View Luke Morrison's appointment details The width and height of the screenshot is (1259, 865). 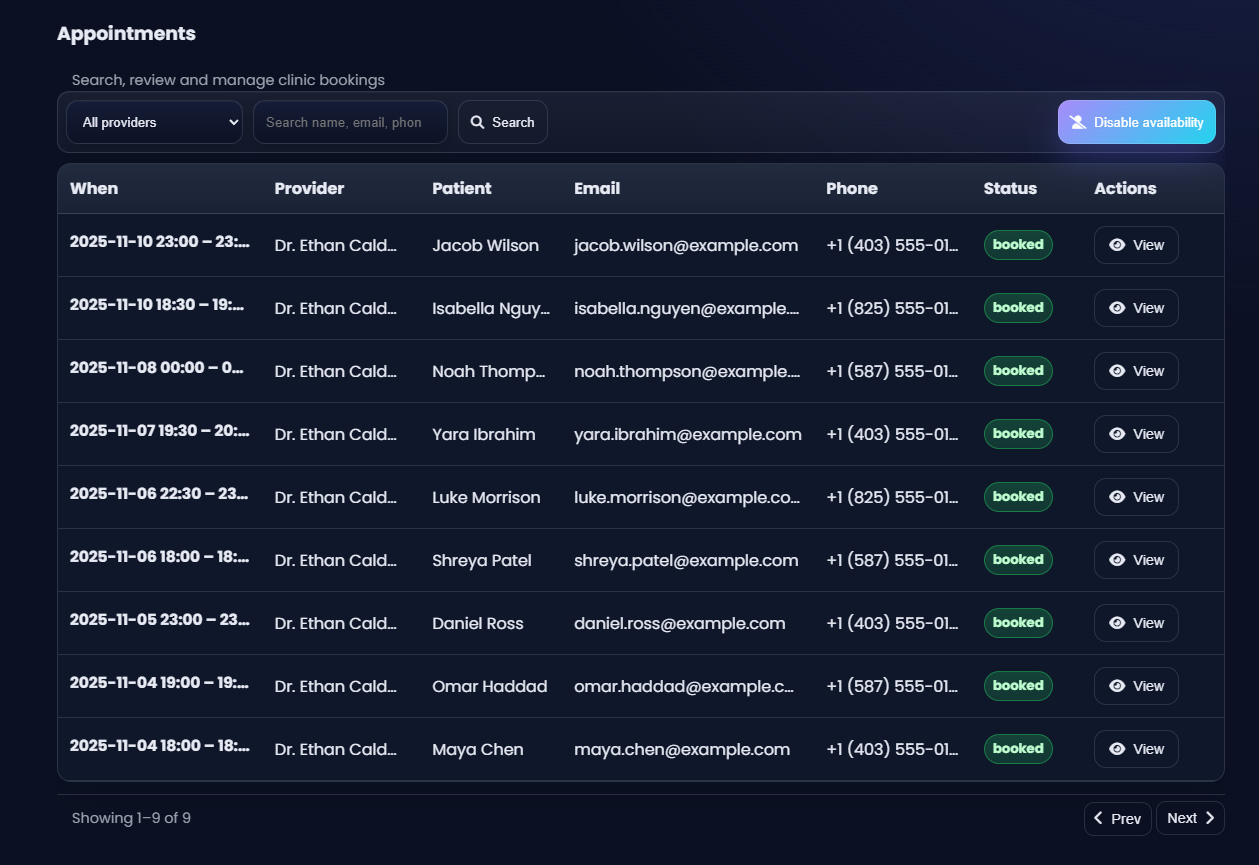(1136, 497)
